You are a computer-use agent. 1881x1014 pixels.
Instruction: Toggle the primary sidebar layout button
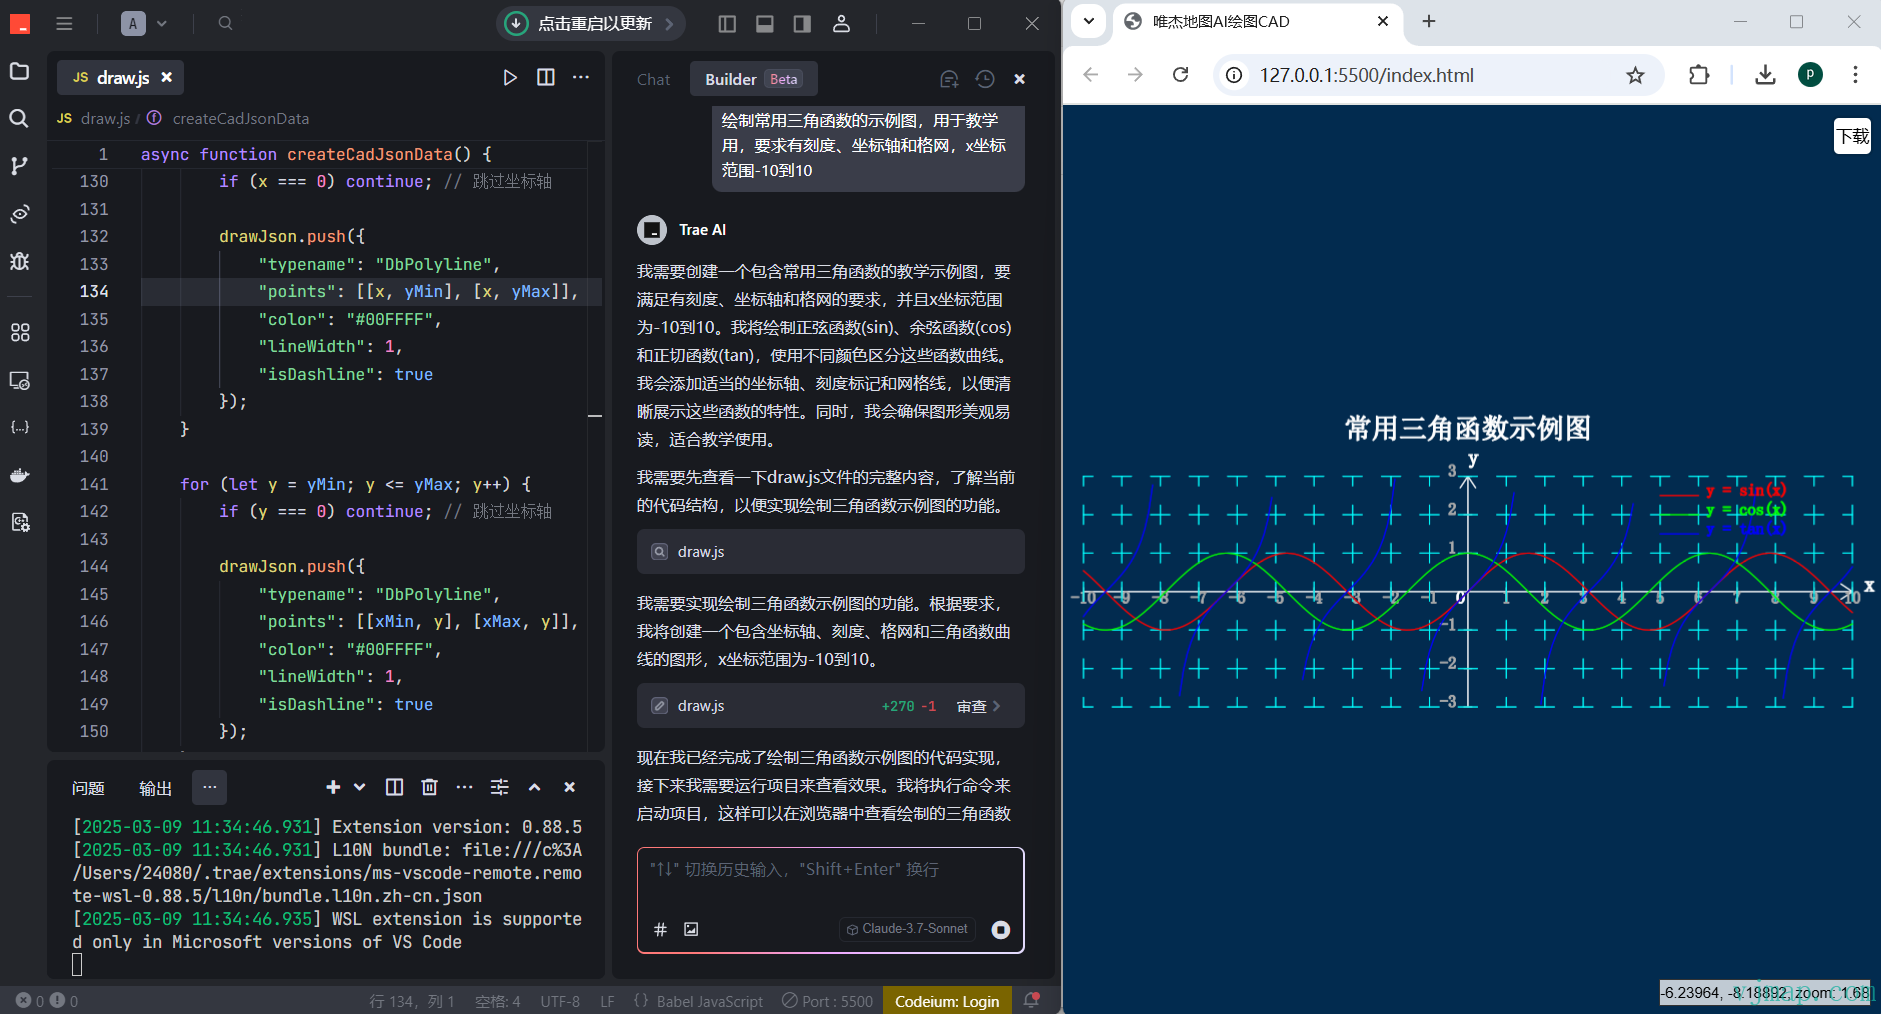[727, 23]
